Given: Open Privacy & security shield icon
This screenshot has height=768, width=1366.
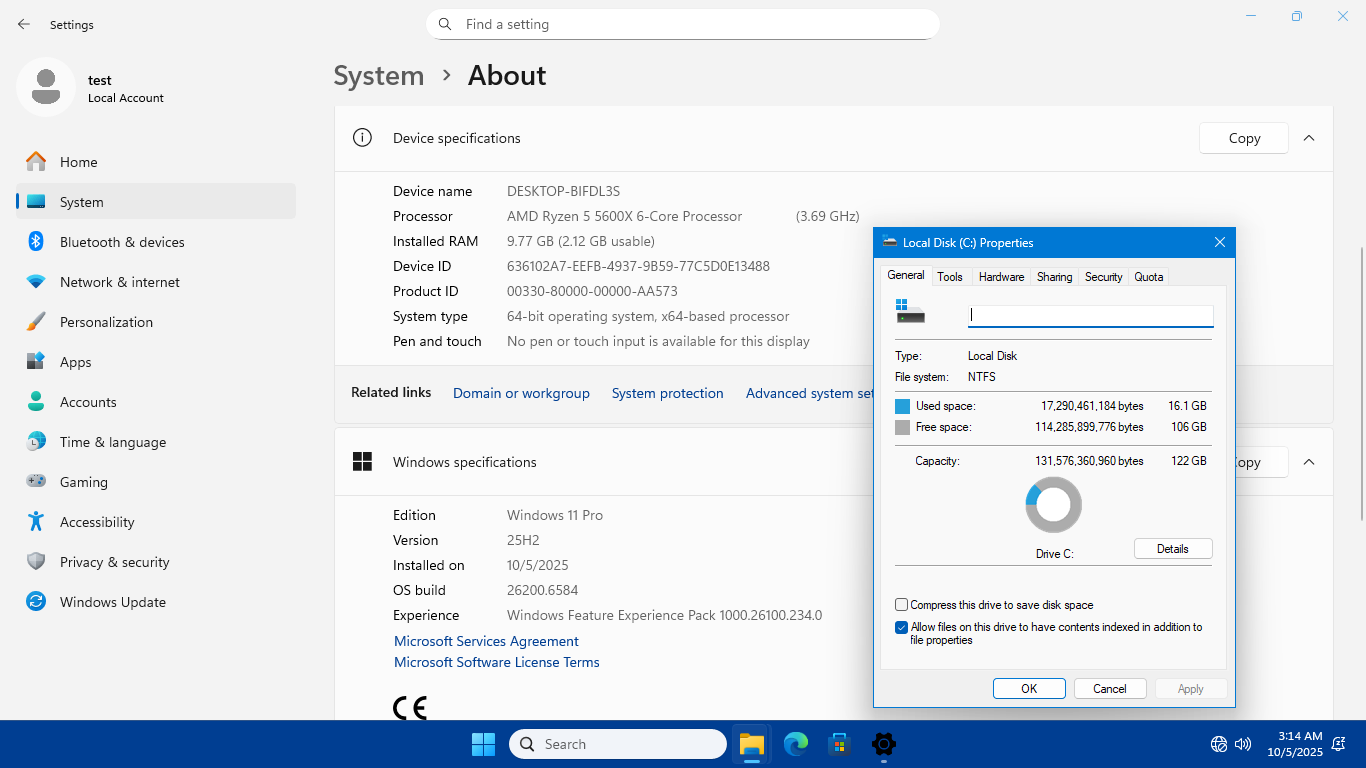Looking at the screenshot, I should tap(36, 562).
